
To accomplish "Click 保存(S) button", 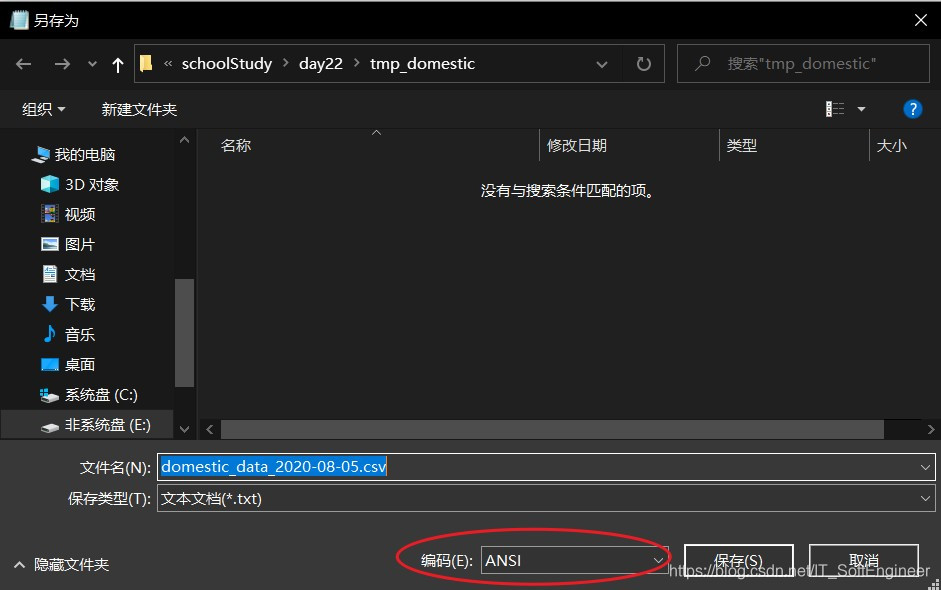I will pyautogui.click(x=739, y=561).
